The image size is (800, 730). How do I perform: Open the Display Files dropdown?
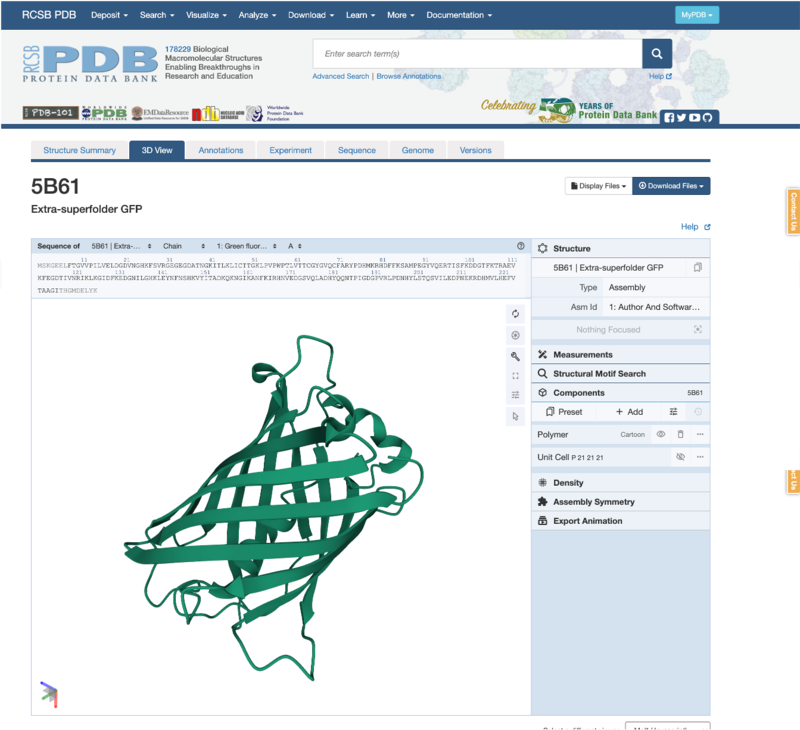click(598, 186)
